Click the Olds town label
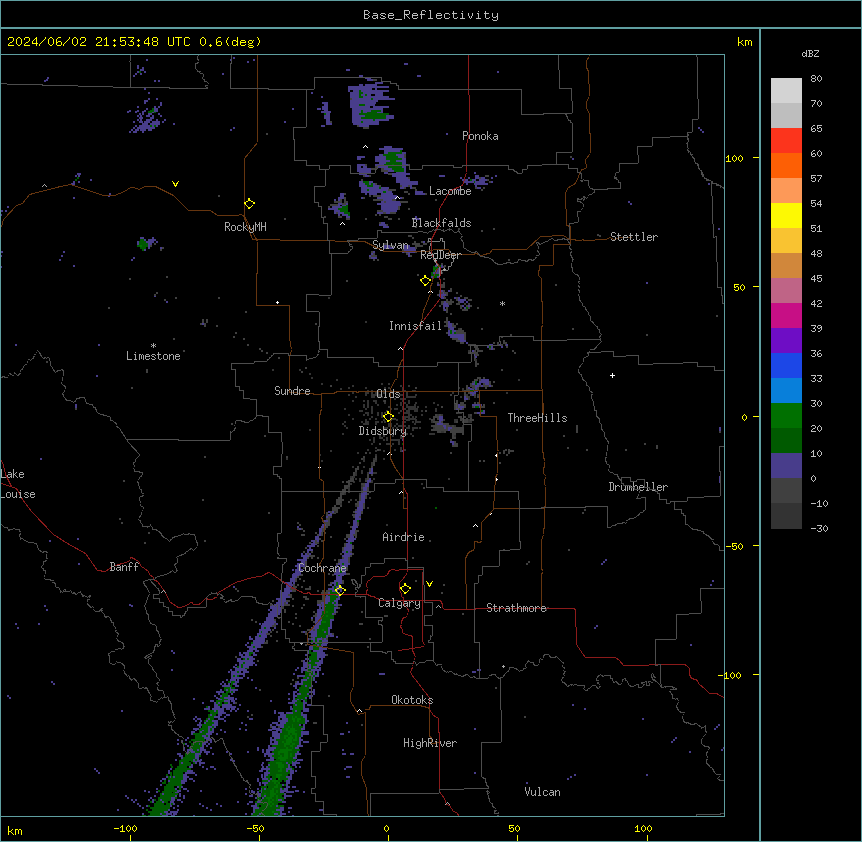Screen dimensions: 862x842 (x=388, y=394)
